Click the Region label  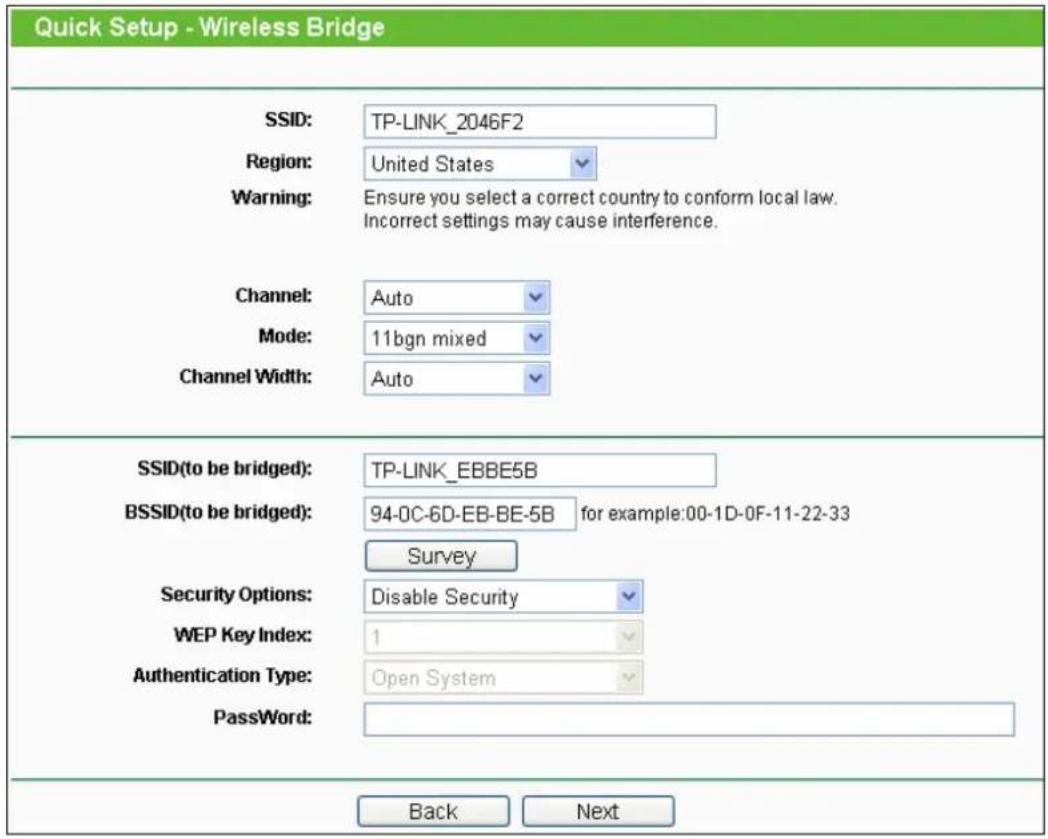click(x=279, y=162)
